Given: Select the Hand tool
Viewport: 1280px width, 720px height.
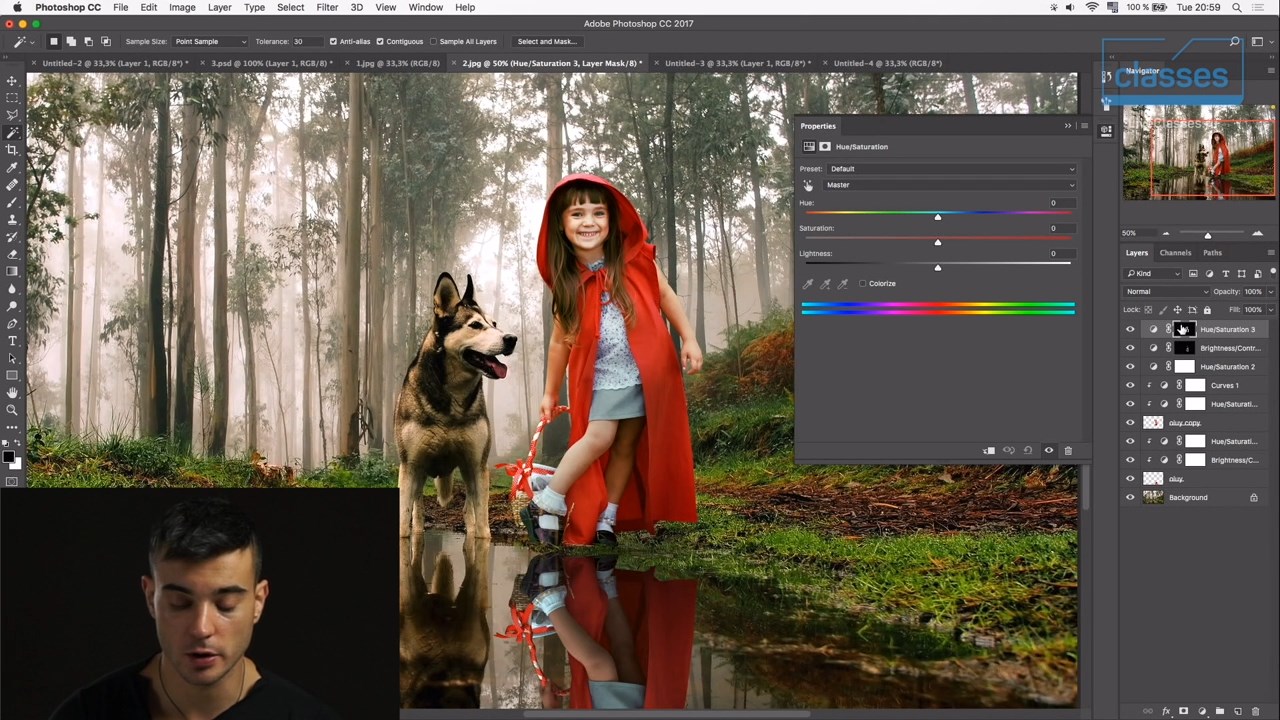Looking at the screenshot, I should coord(12,393).
